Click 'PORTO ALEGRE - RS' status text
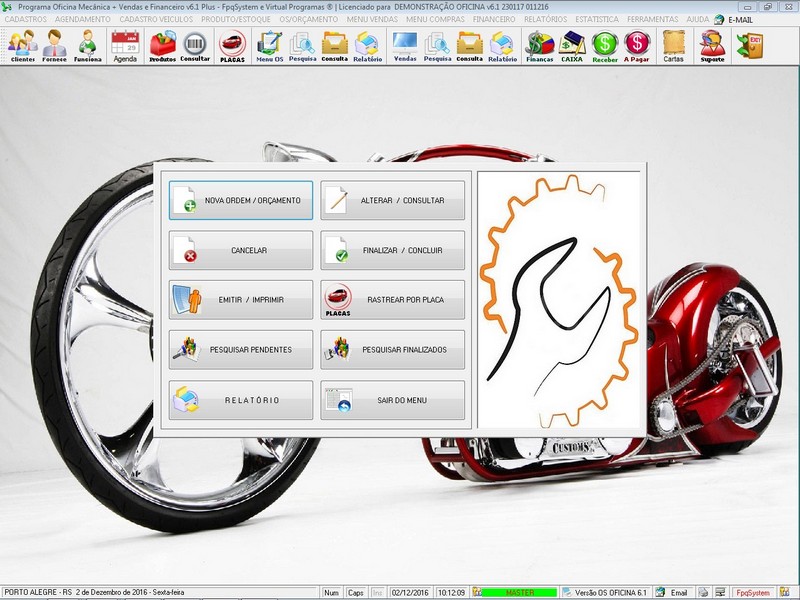This screenshot has height=600, width=800. pos(38,592)
